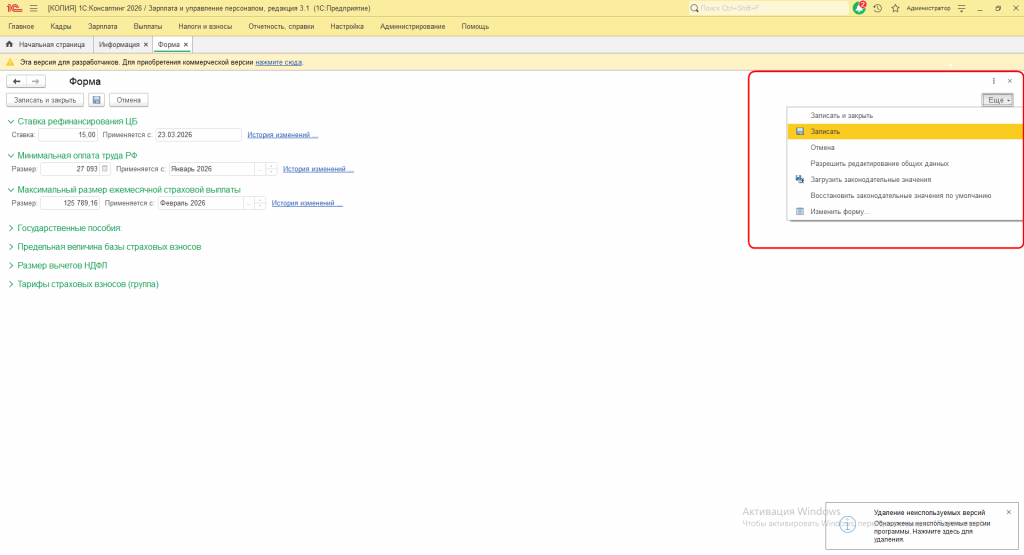Click the stepper arrows next to Февраль 2026
1024x555 pixels.
[x=260, y=203]
